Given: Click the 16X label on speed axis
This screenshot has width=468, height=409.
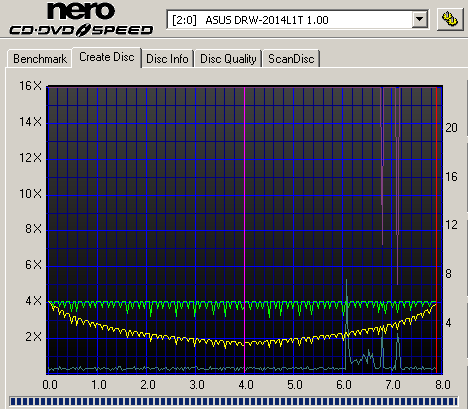Looking at the screenshot, I should click(30, 86).
